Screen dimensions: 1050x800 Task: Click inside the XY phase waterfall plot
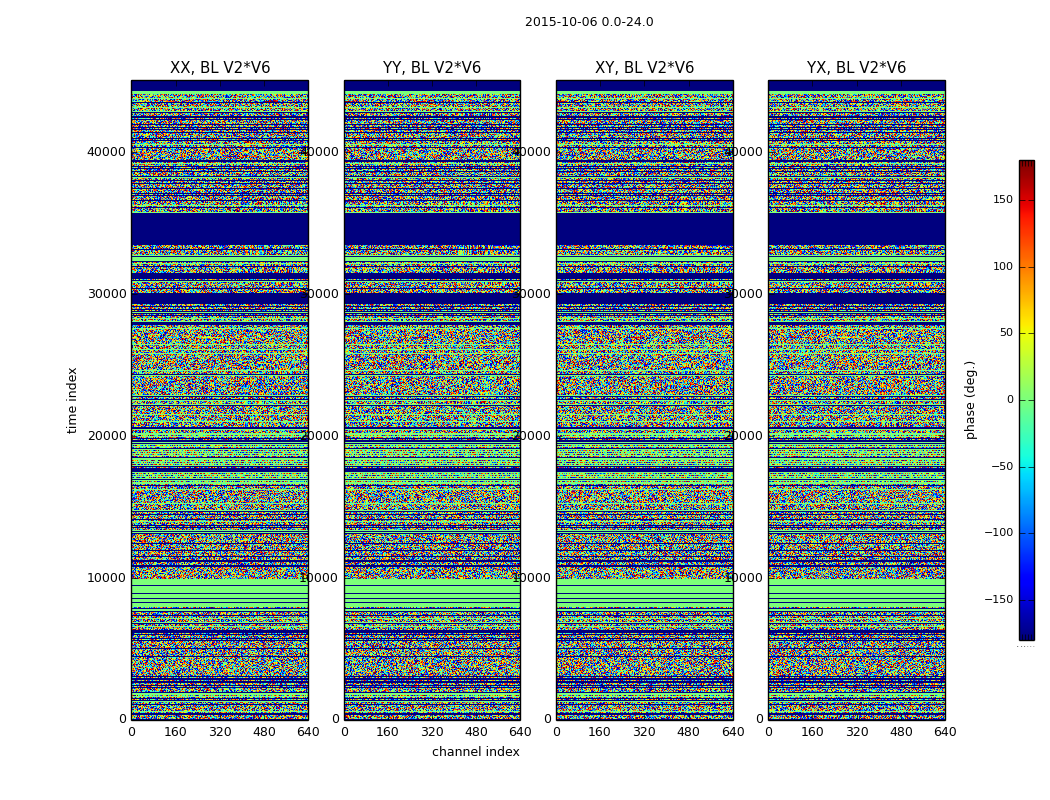(x=644, y=400)
